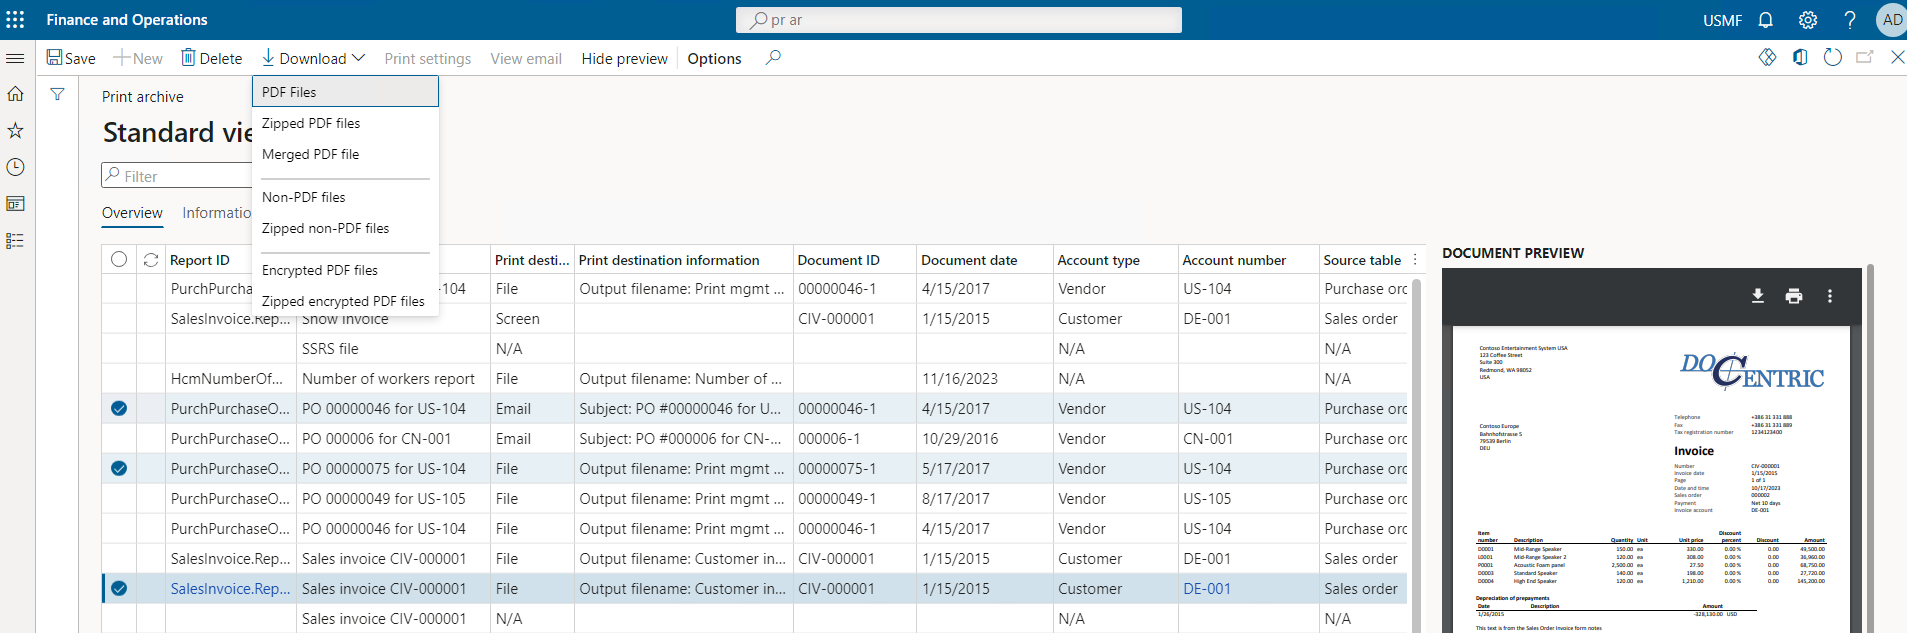Open the DE-001 account number link

(x=1206, y=589)
